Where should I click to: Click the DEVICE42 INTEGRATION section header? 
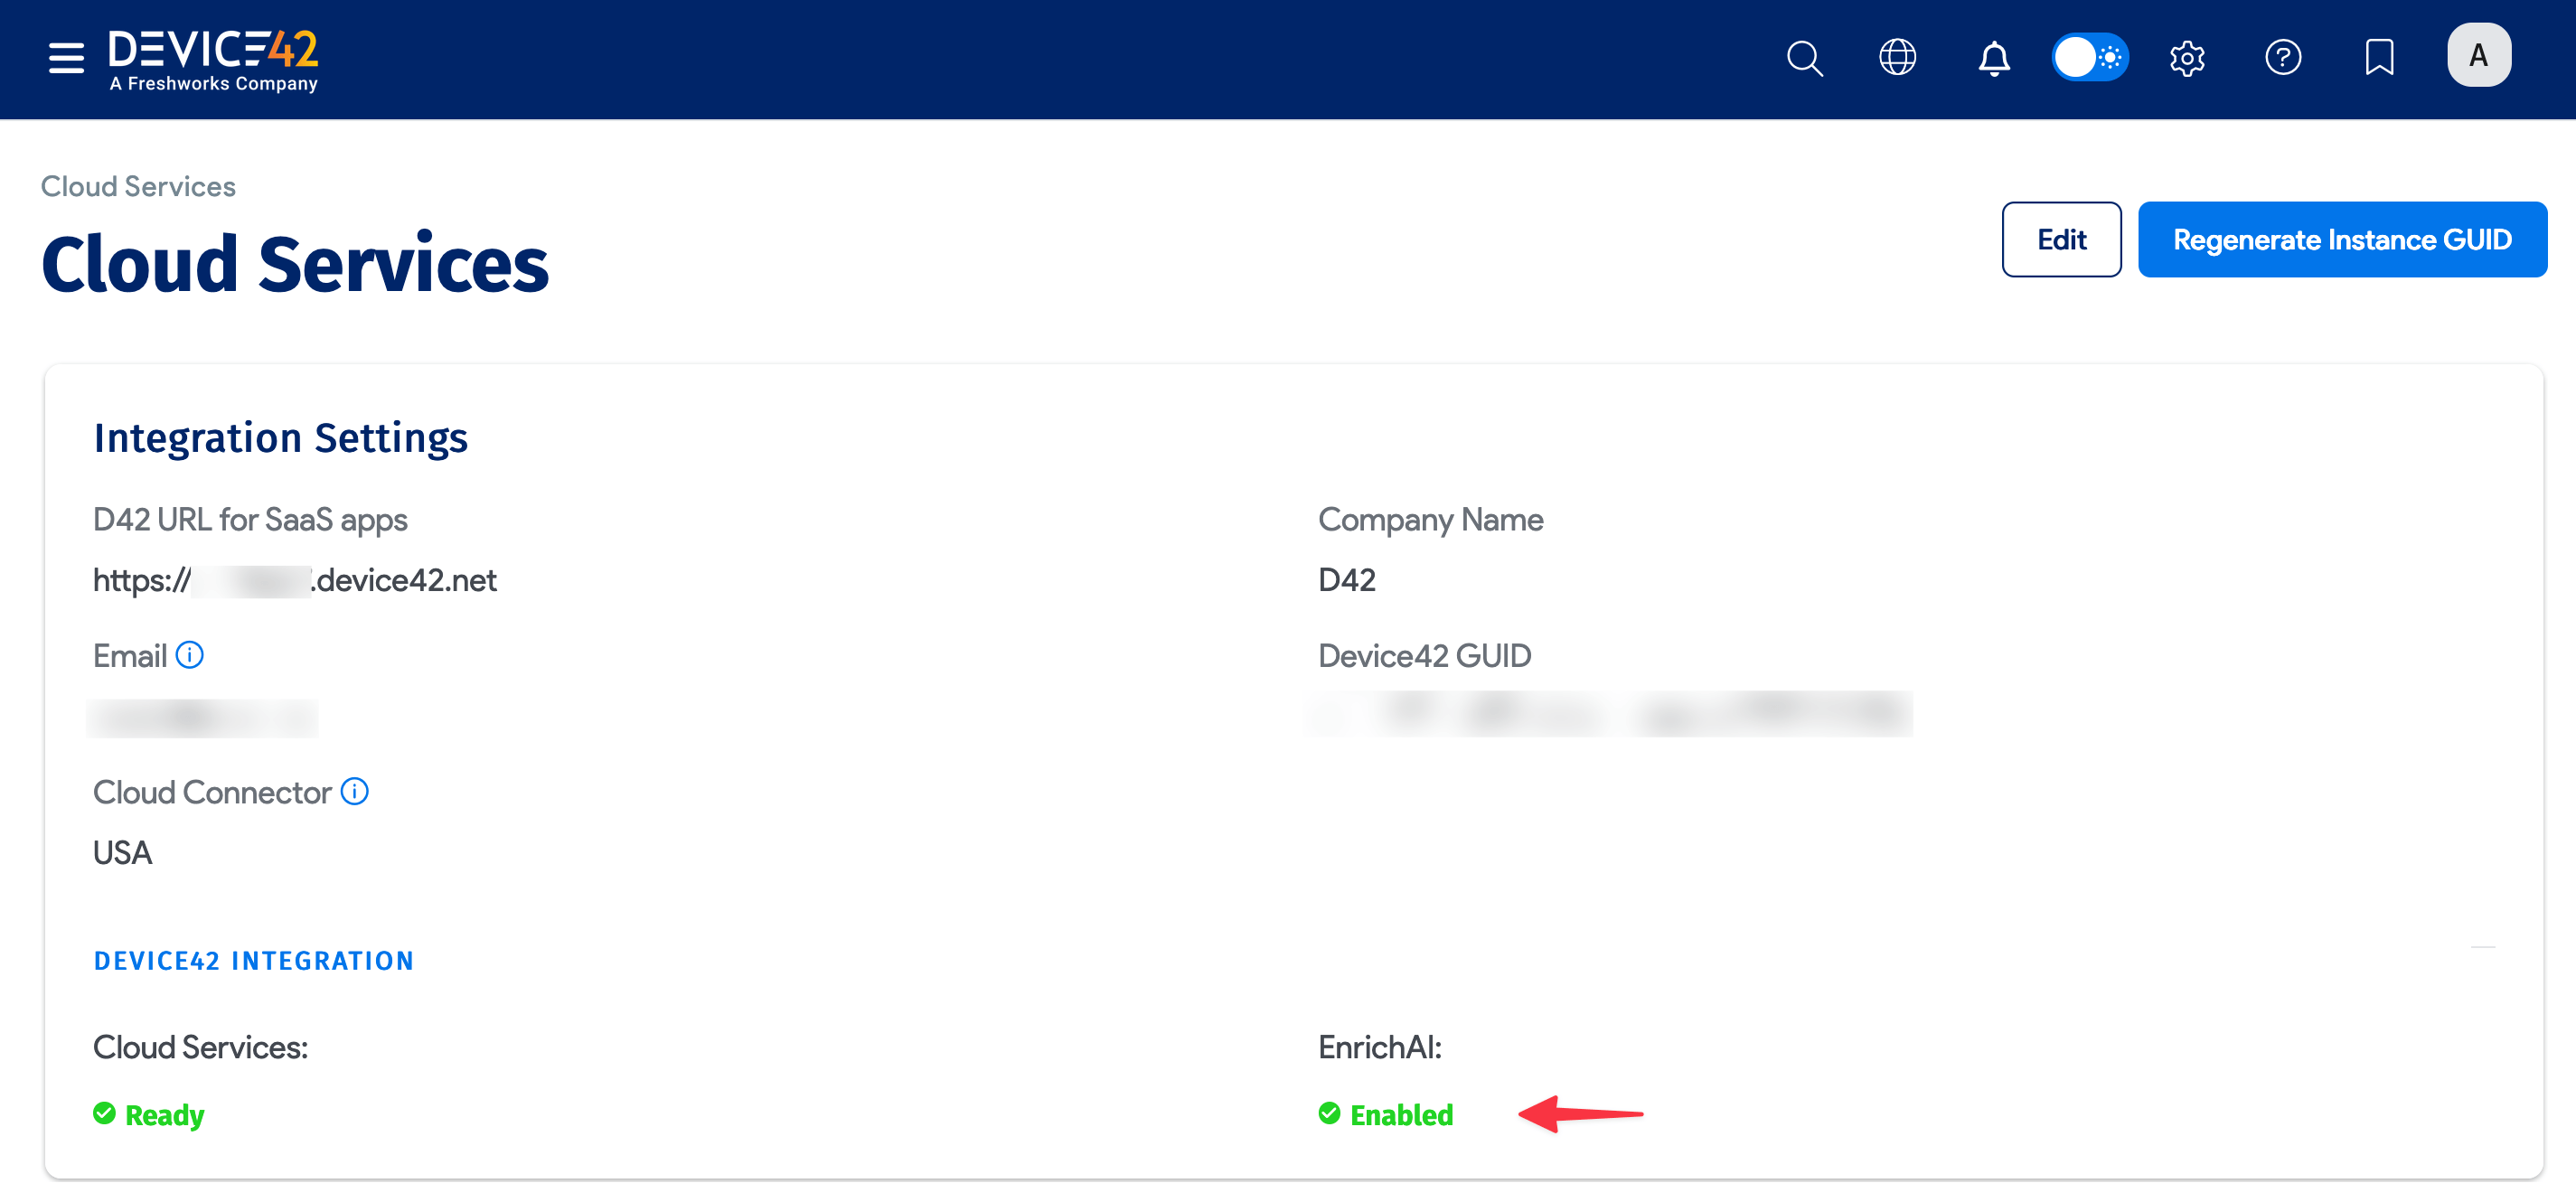click(x=253, y=960)
